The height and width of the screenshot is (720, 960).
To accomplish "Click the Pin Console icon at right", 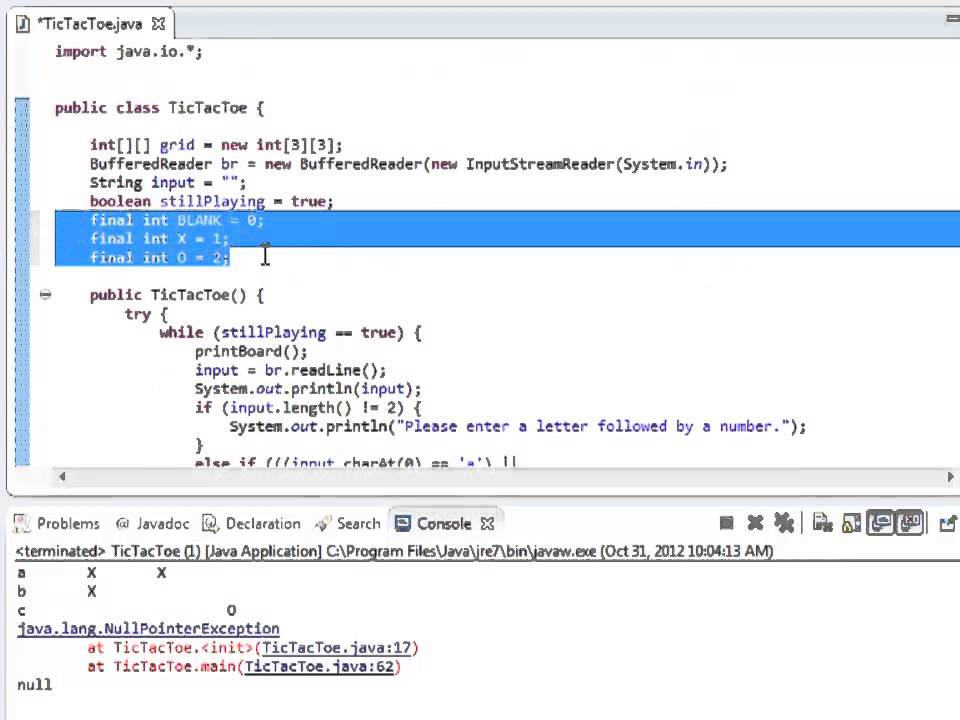I will 948,523.
